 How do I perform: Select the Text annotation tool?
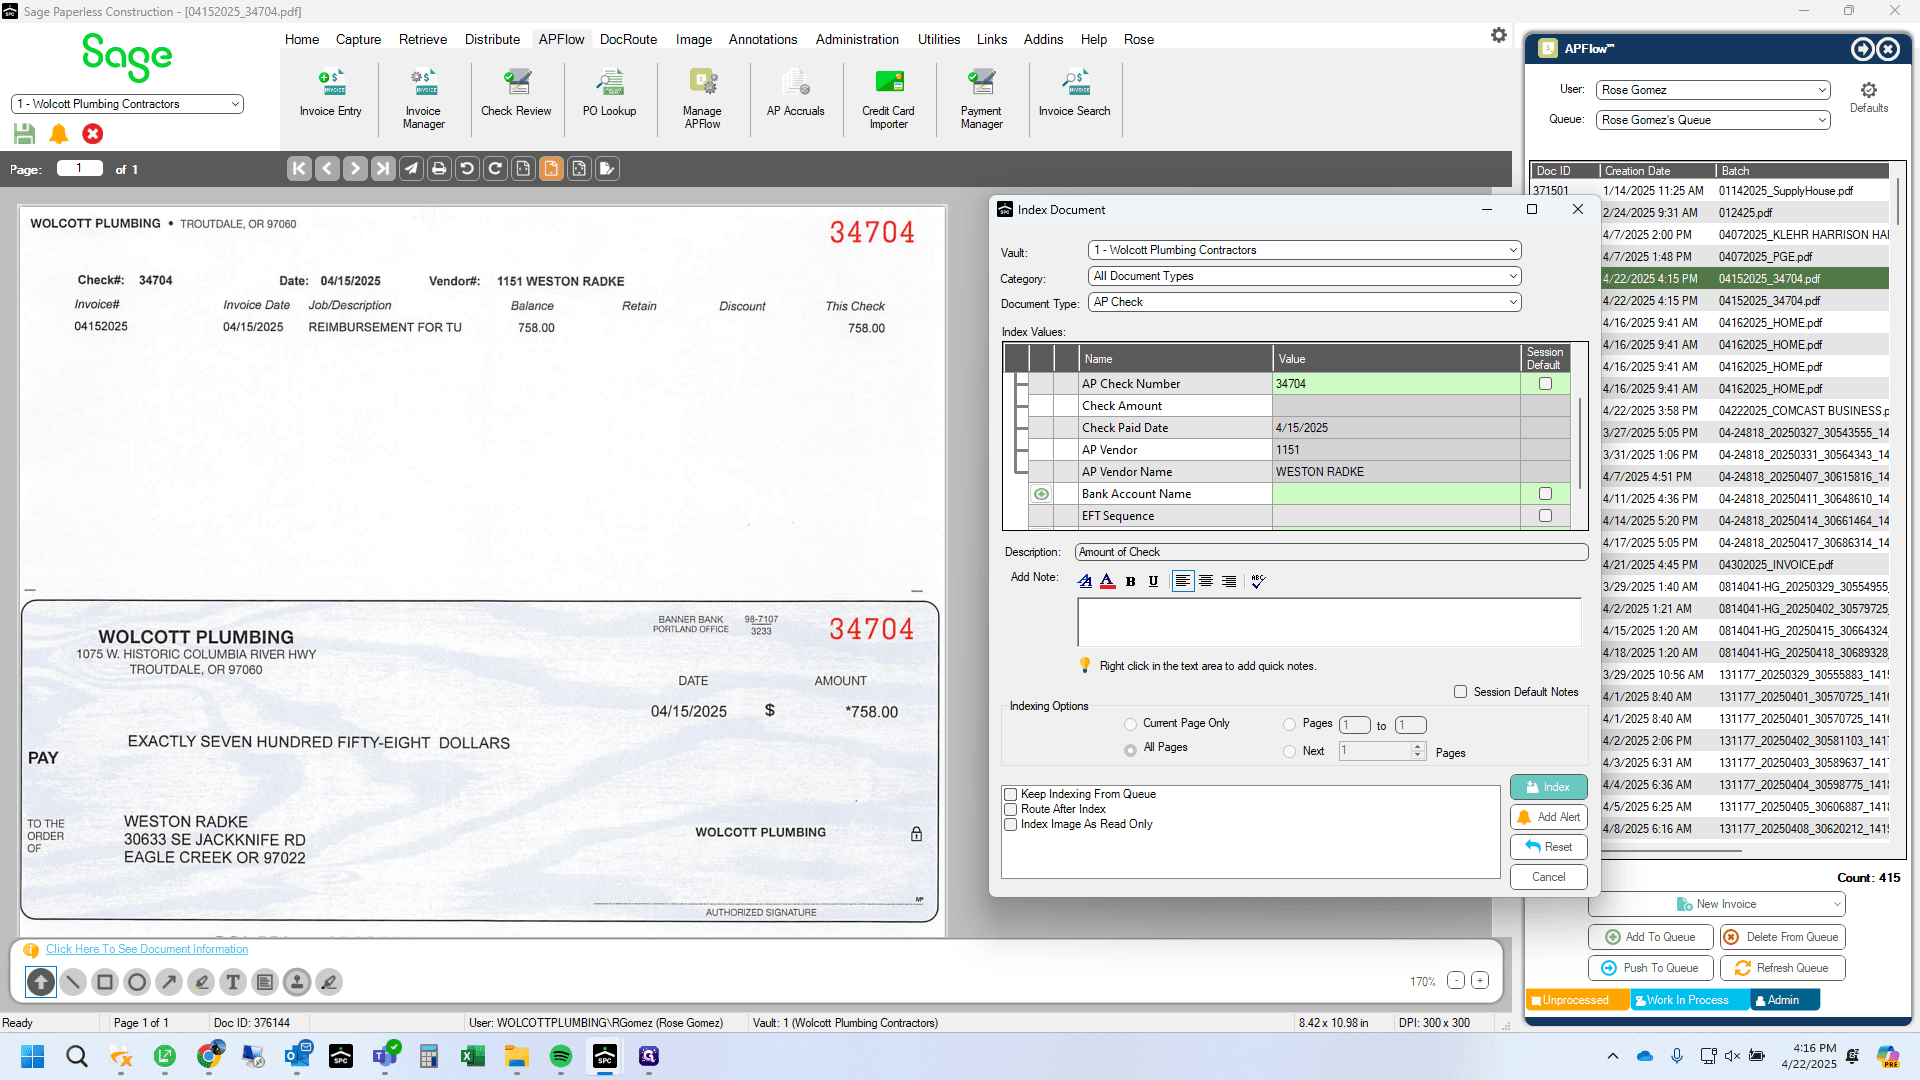[x=233, y=982]
